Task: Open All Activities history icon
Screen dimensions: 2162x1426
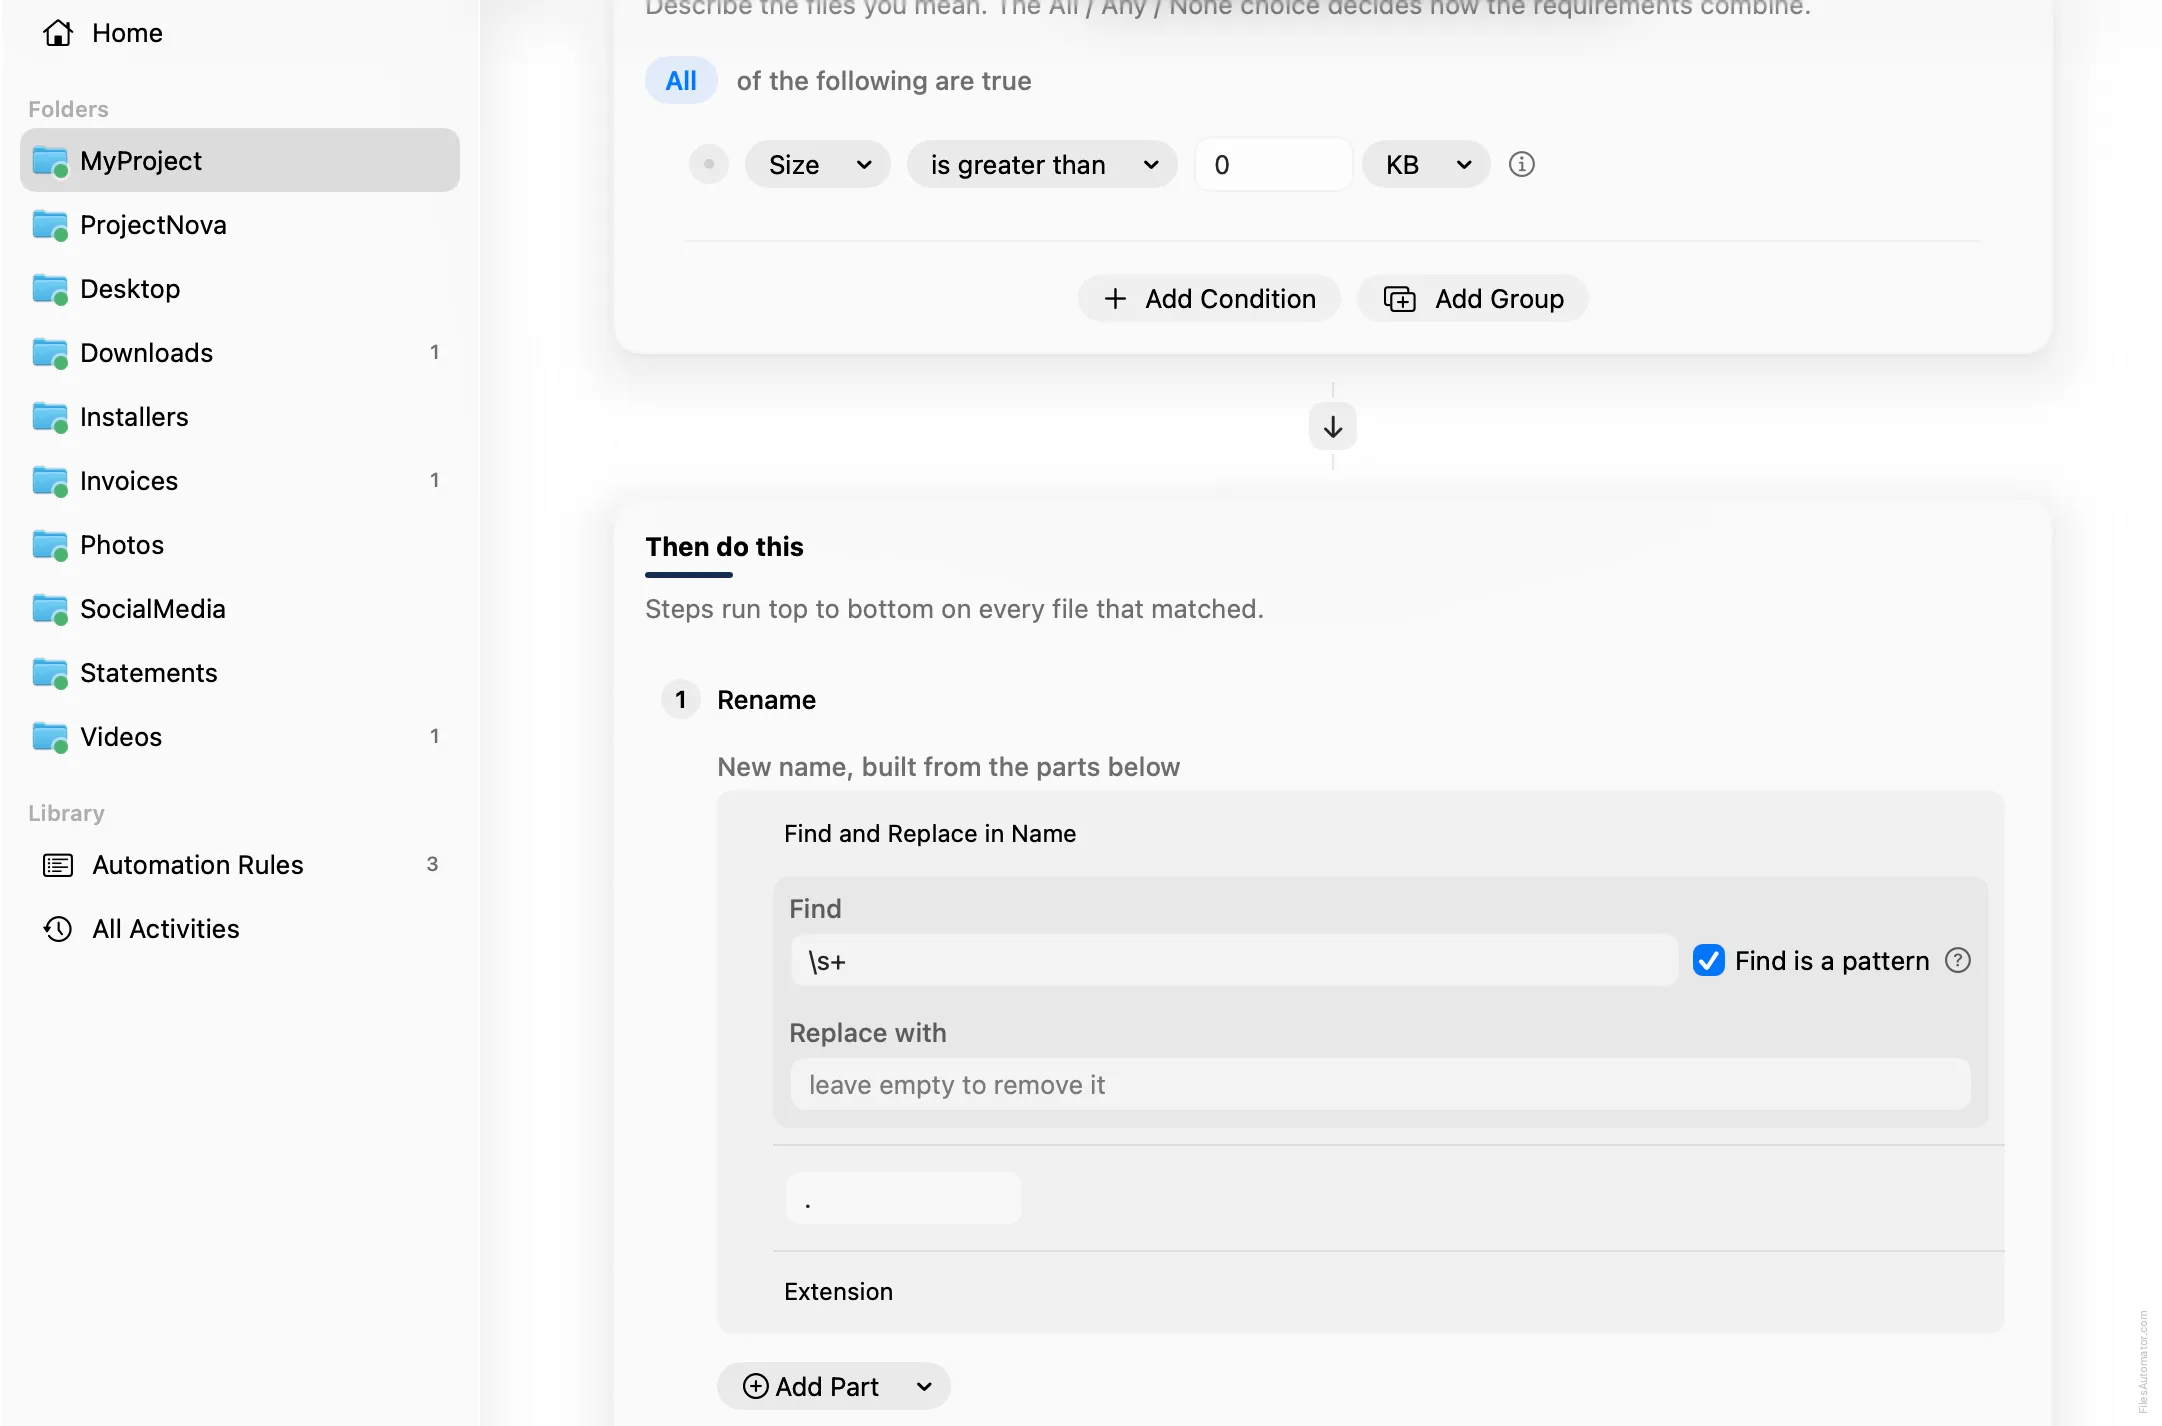Action: coord(58,929)
